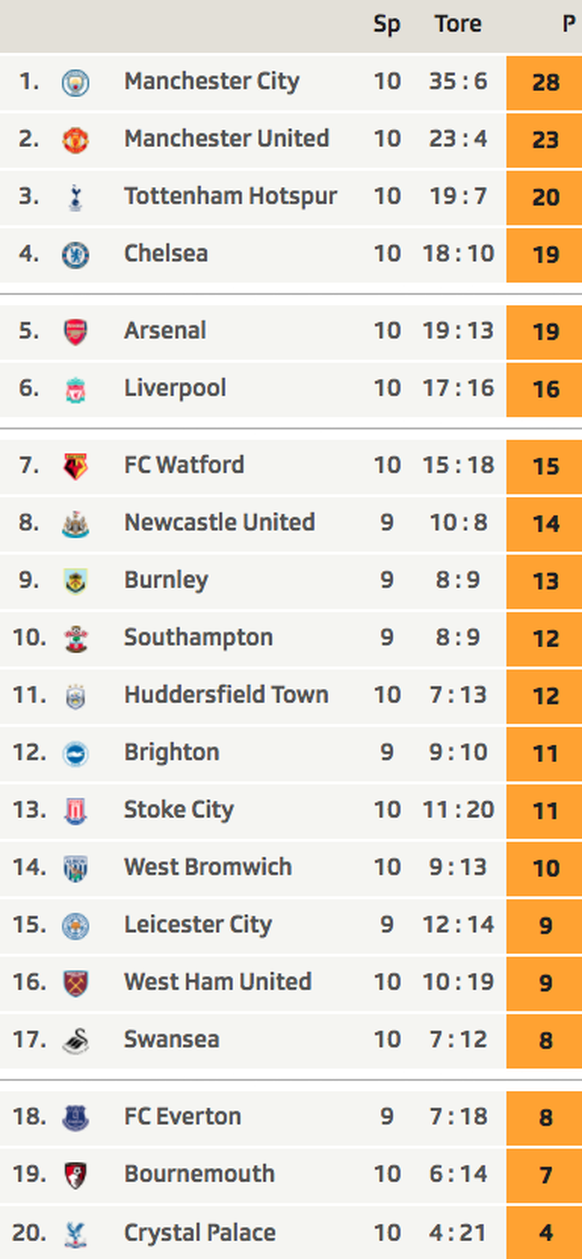This screenshot has height=1259, width=582.
Task: Select the Arsenal cannon crest
Action: tap(75, 331)
